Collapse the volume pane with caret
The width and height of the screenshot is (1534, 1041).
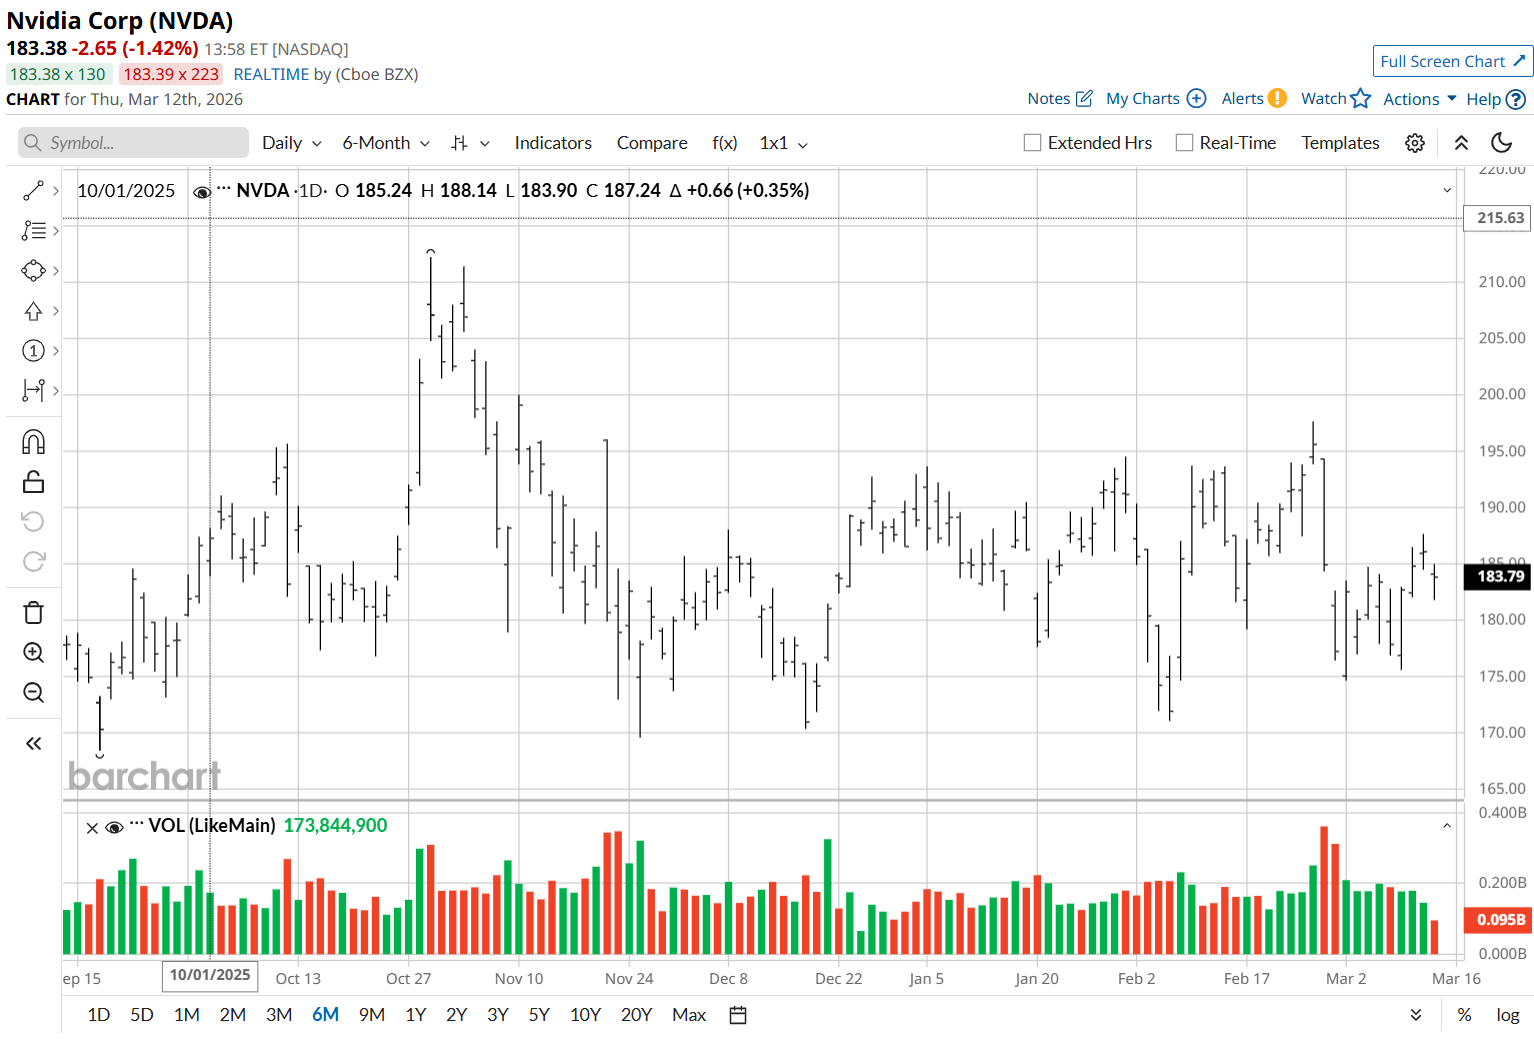coord(1447,826)
